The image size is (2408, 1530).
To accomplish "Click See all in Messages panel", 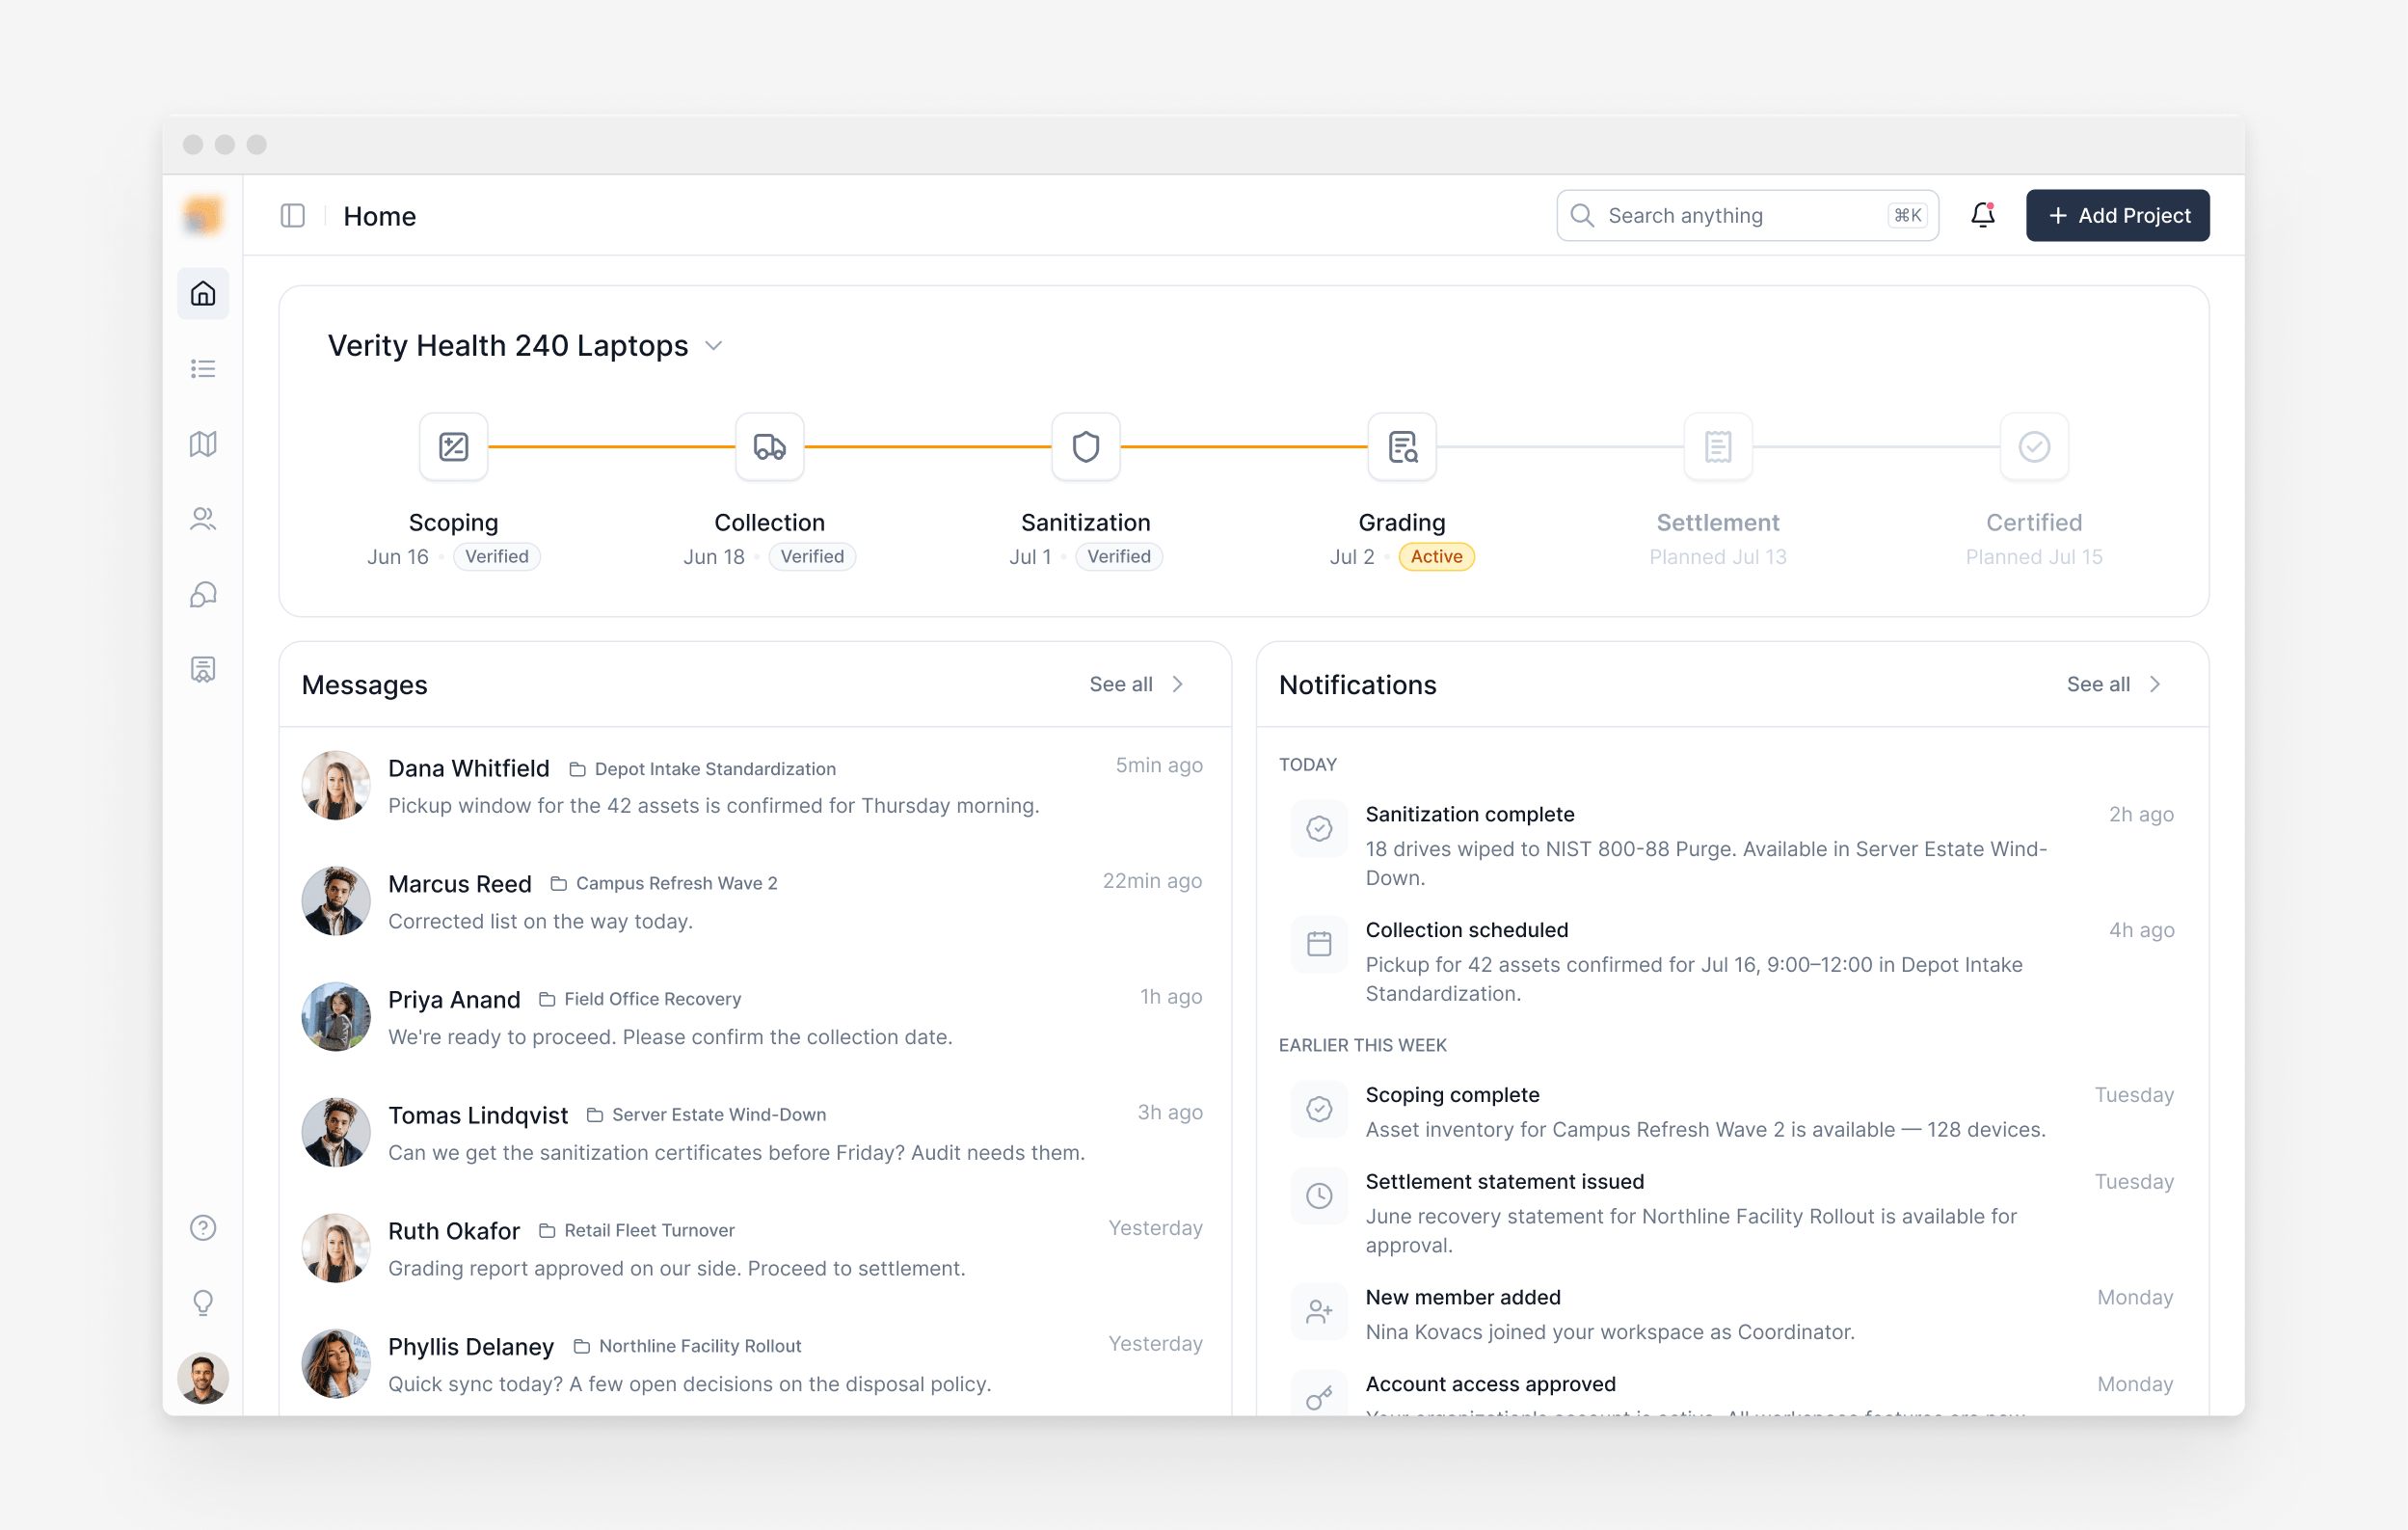I will point(1137,684).
